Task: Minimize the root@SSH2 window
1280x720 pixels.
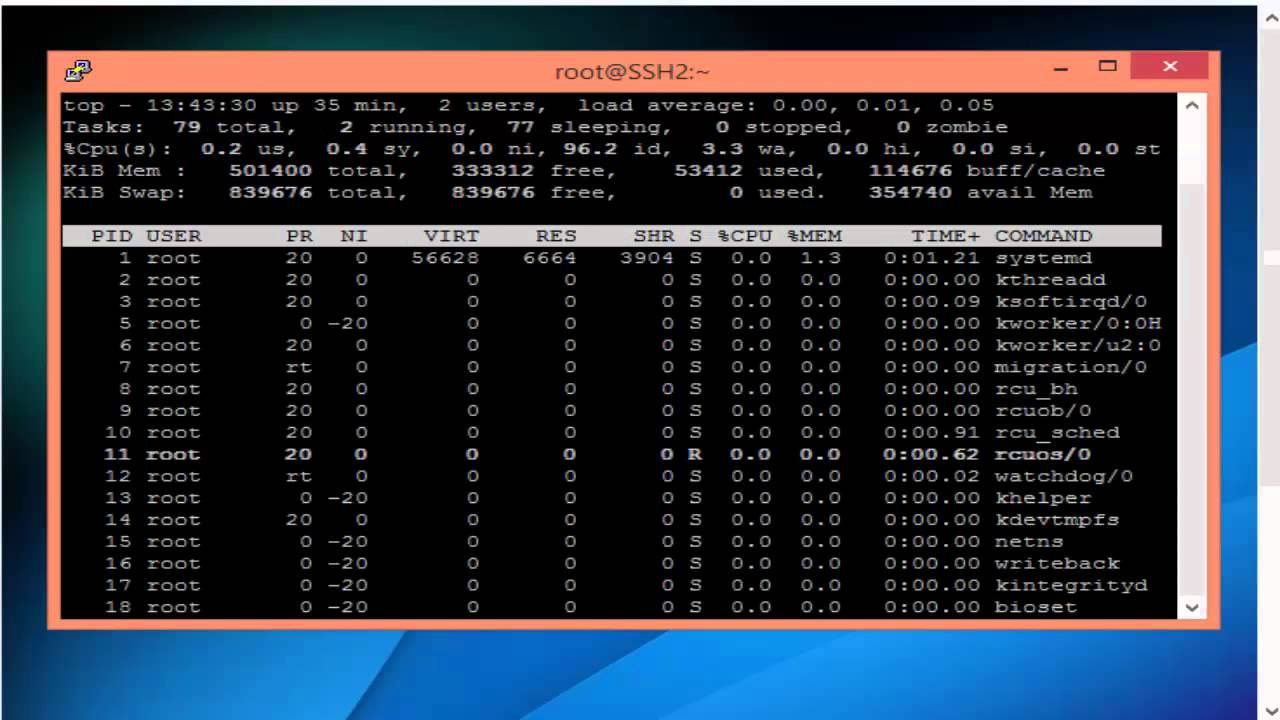Action: coord(1061,68)
